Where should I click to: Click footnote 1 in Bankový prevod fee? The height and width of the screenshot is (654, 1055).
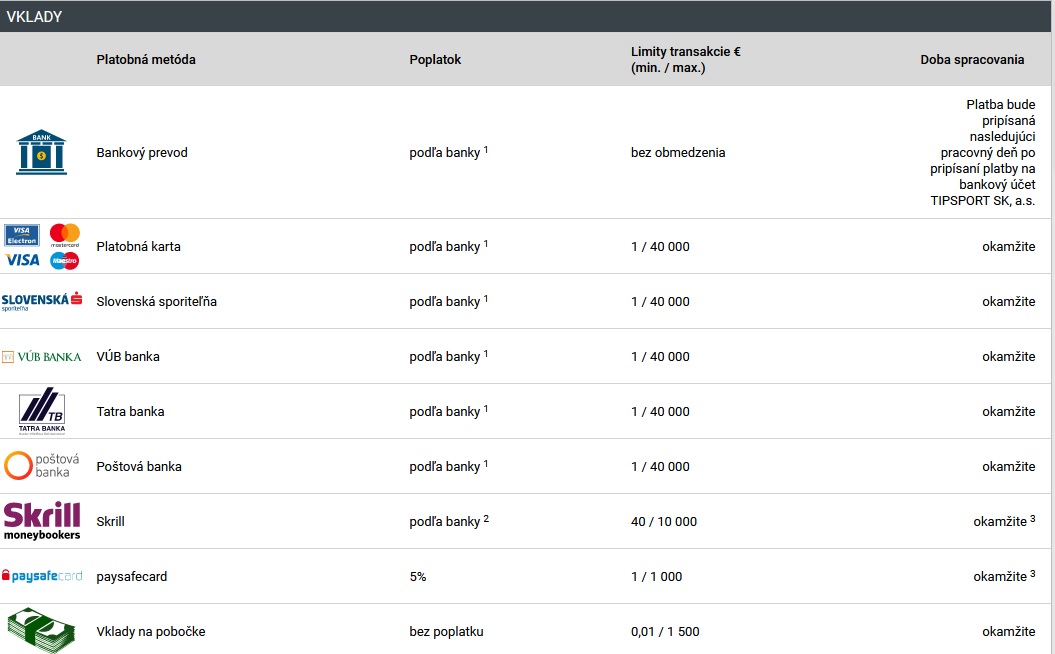pos(486,149)
